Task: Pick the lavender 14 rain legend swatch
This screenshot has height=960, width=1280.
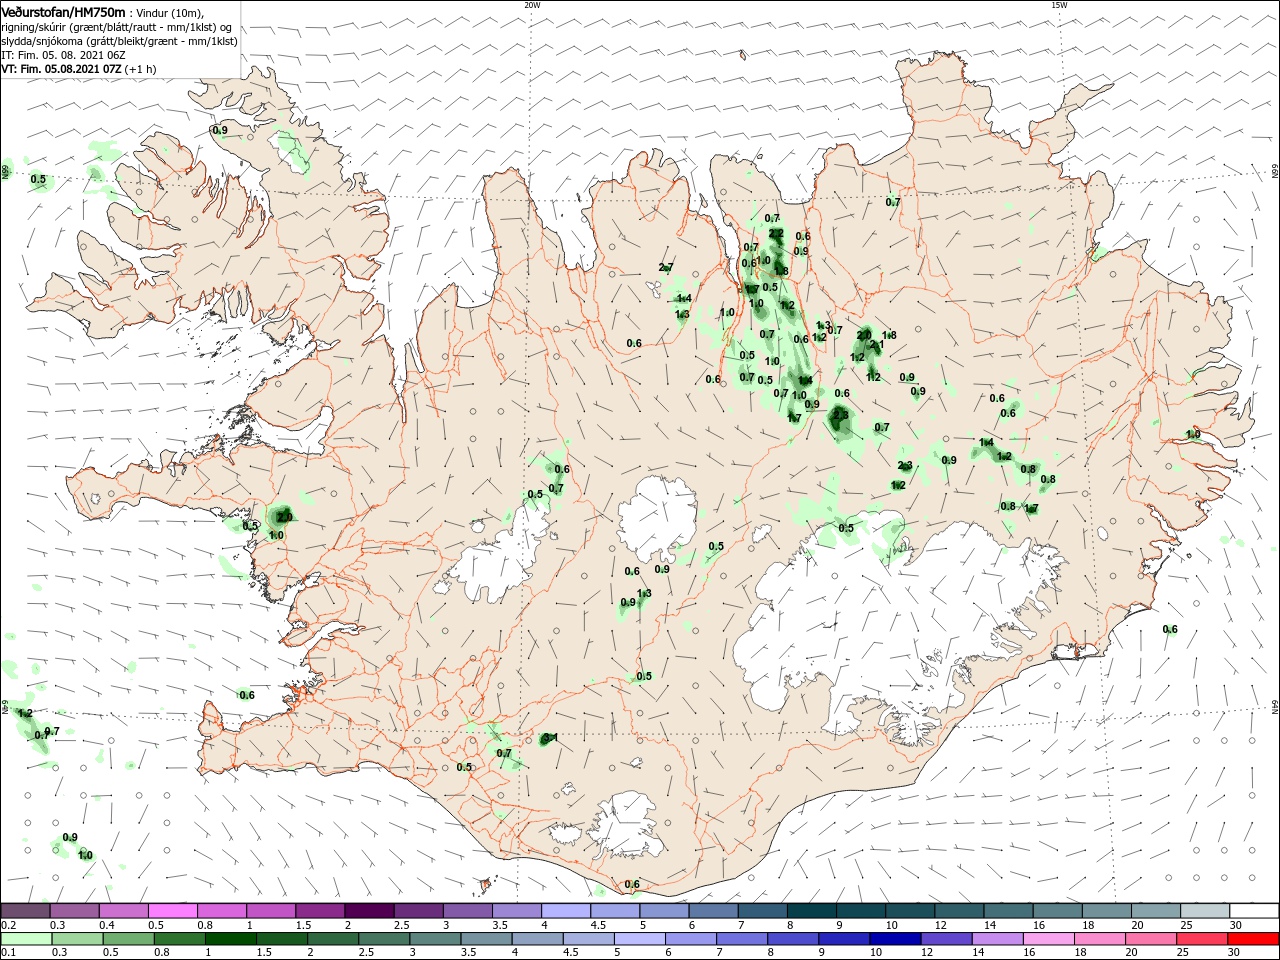Action: coord(996,939)
